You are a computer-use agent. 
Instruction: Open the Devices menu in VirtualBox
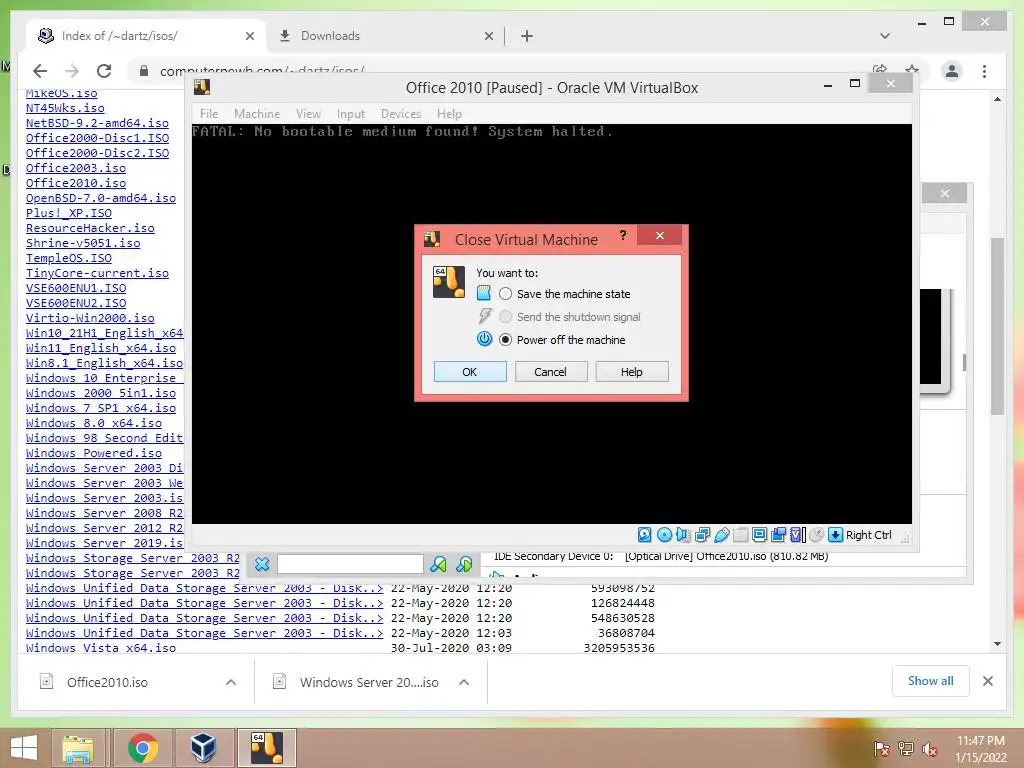click(401, 114)
